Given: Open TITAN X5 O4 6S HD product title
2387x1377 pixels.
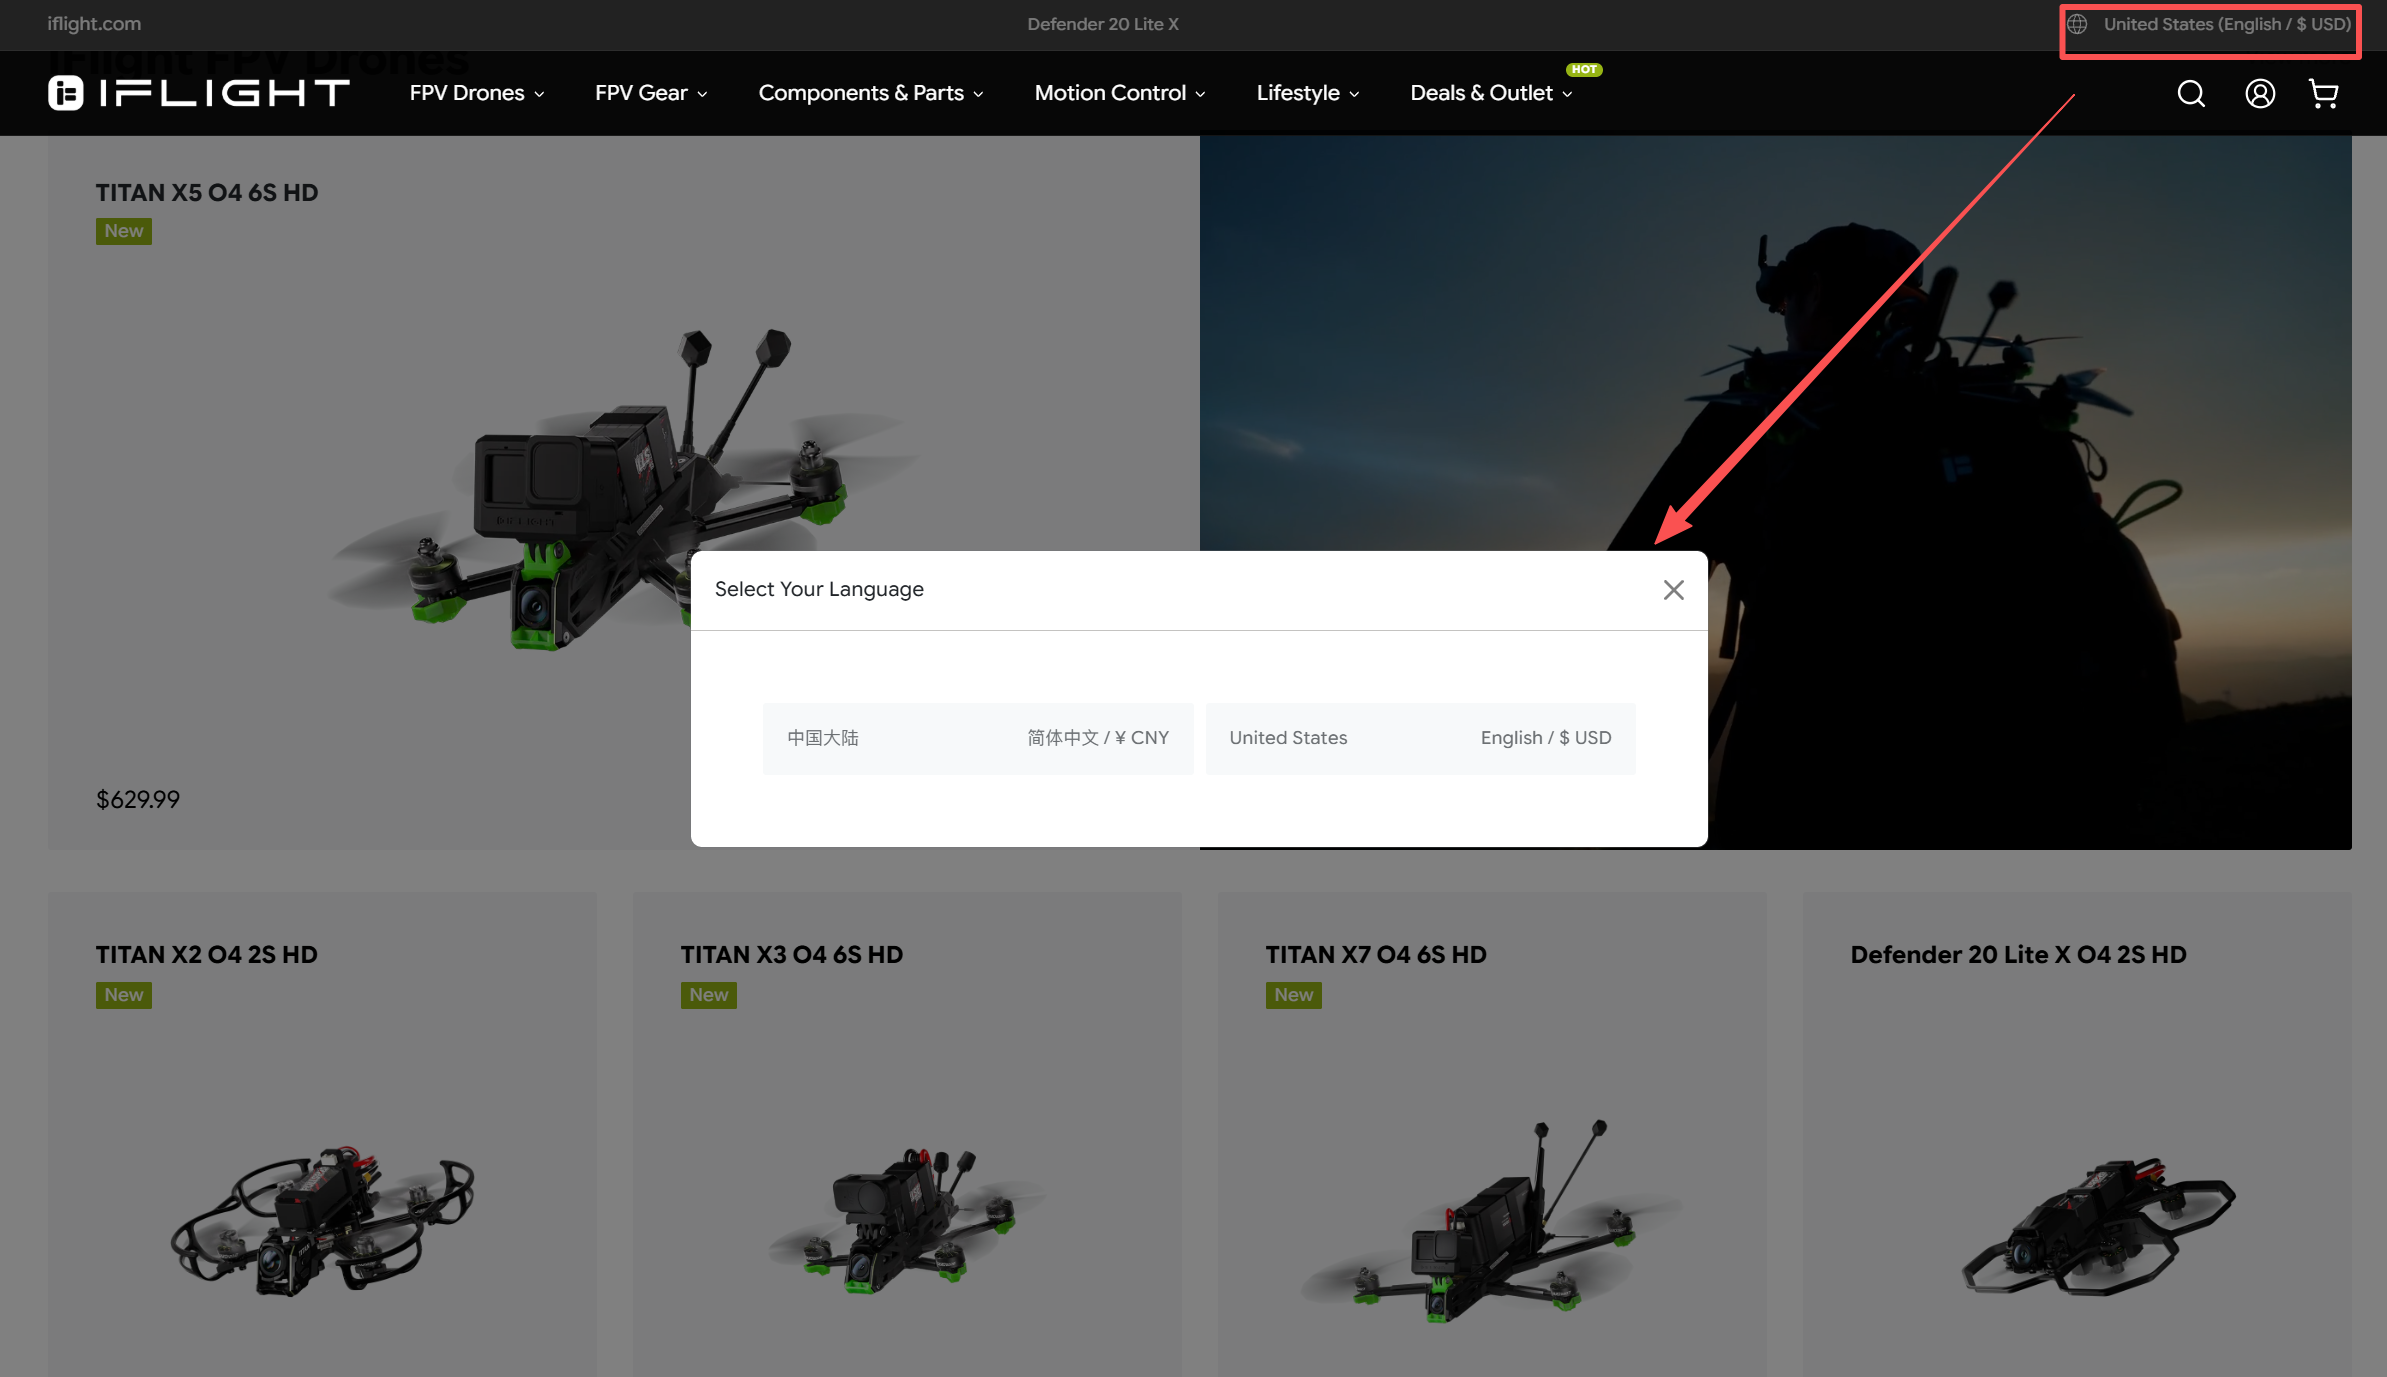Looking at the screenshot, I should point(207,193).
